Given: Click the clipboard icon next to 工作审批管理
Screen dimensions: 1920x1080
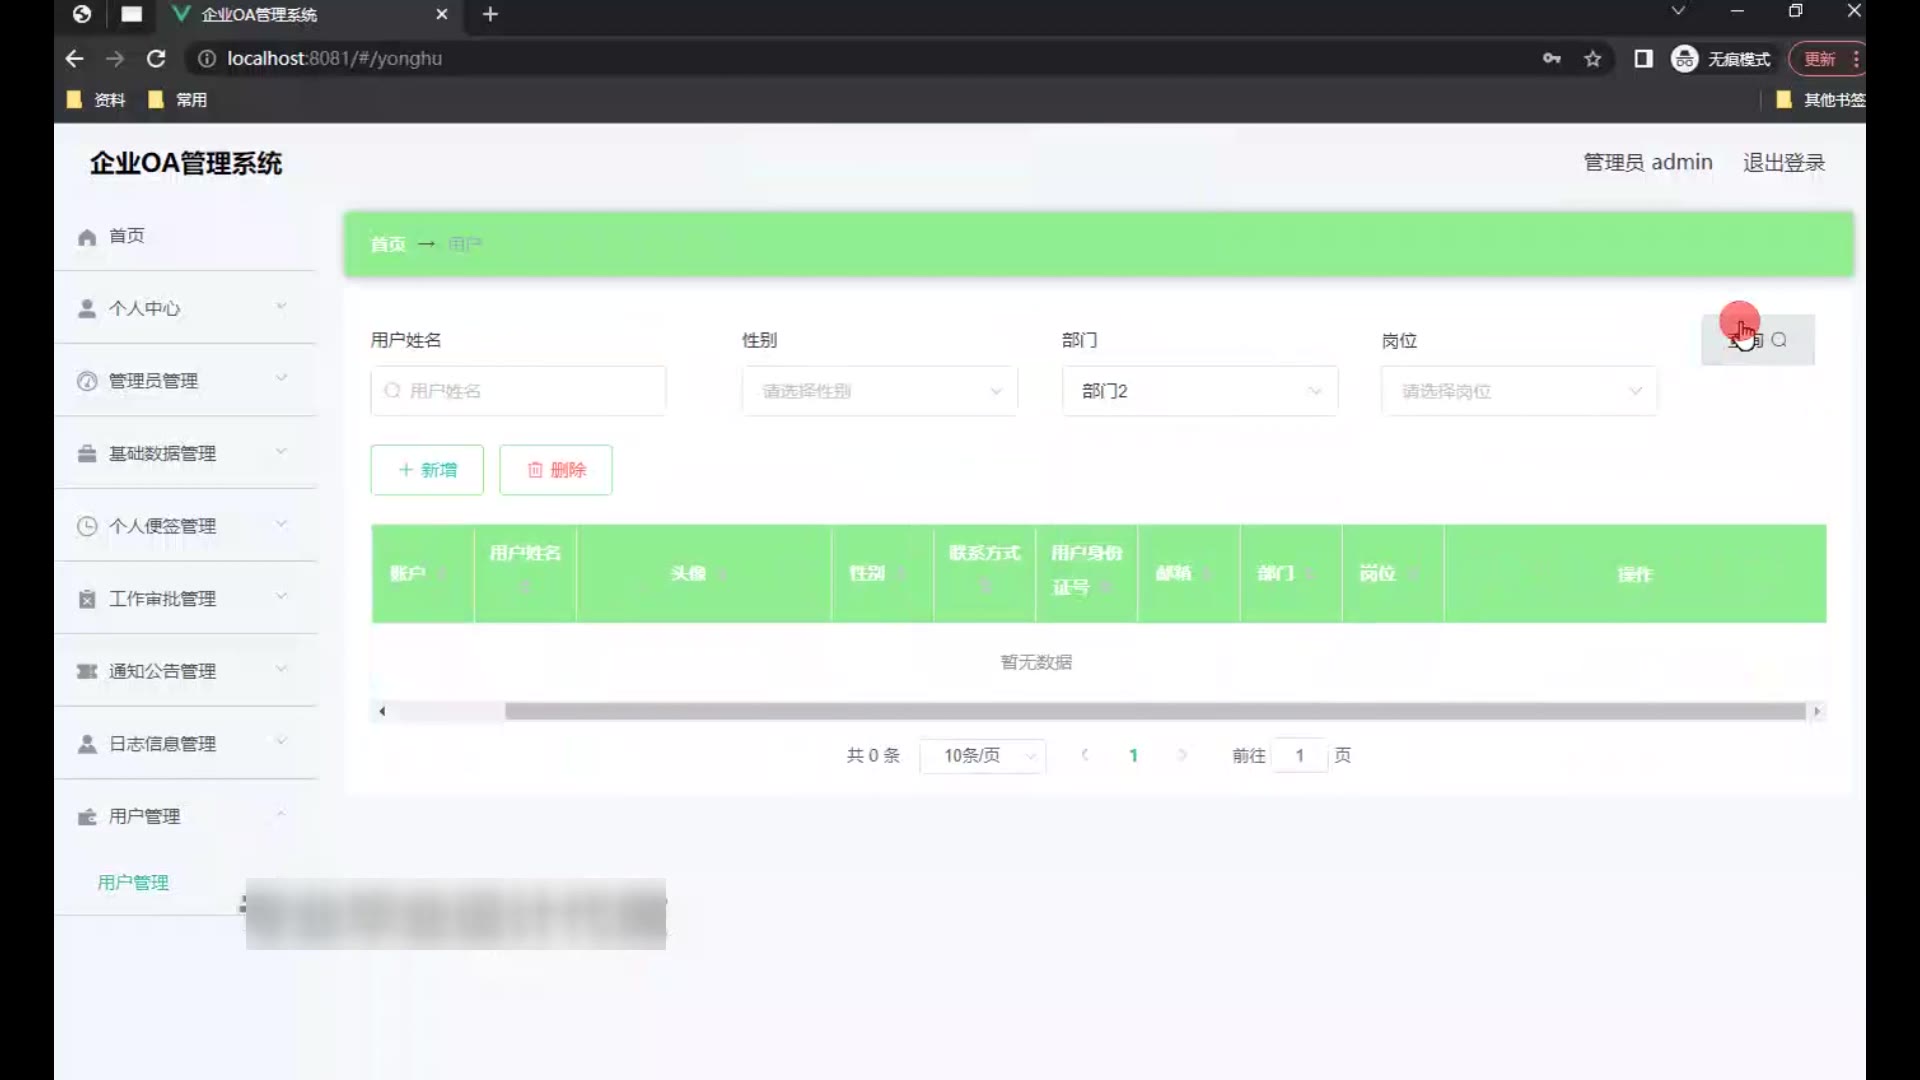Looking at the screenshot, I should pyautogui.click(x=87, y=599).
